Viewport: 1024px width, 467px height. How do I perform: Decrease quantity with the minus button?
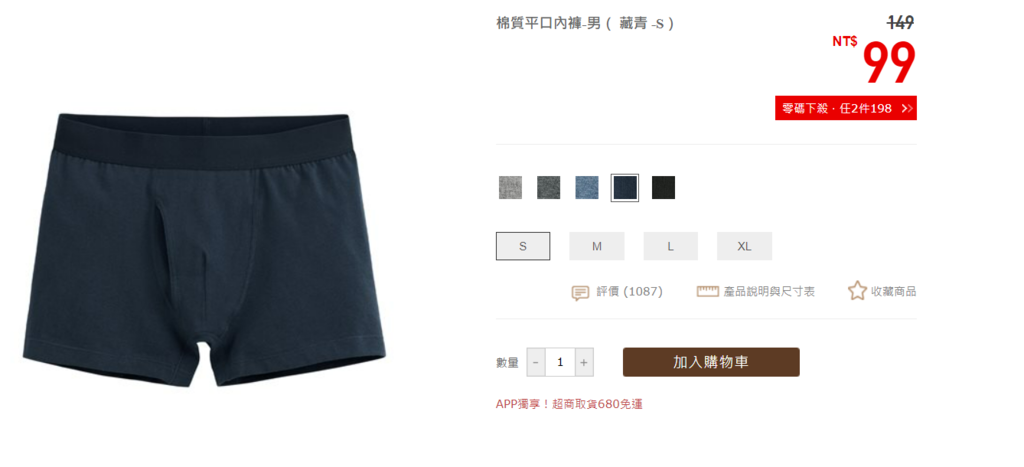pos(536,362)
